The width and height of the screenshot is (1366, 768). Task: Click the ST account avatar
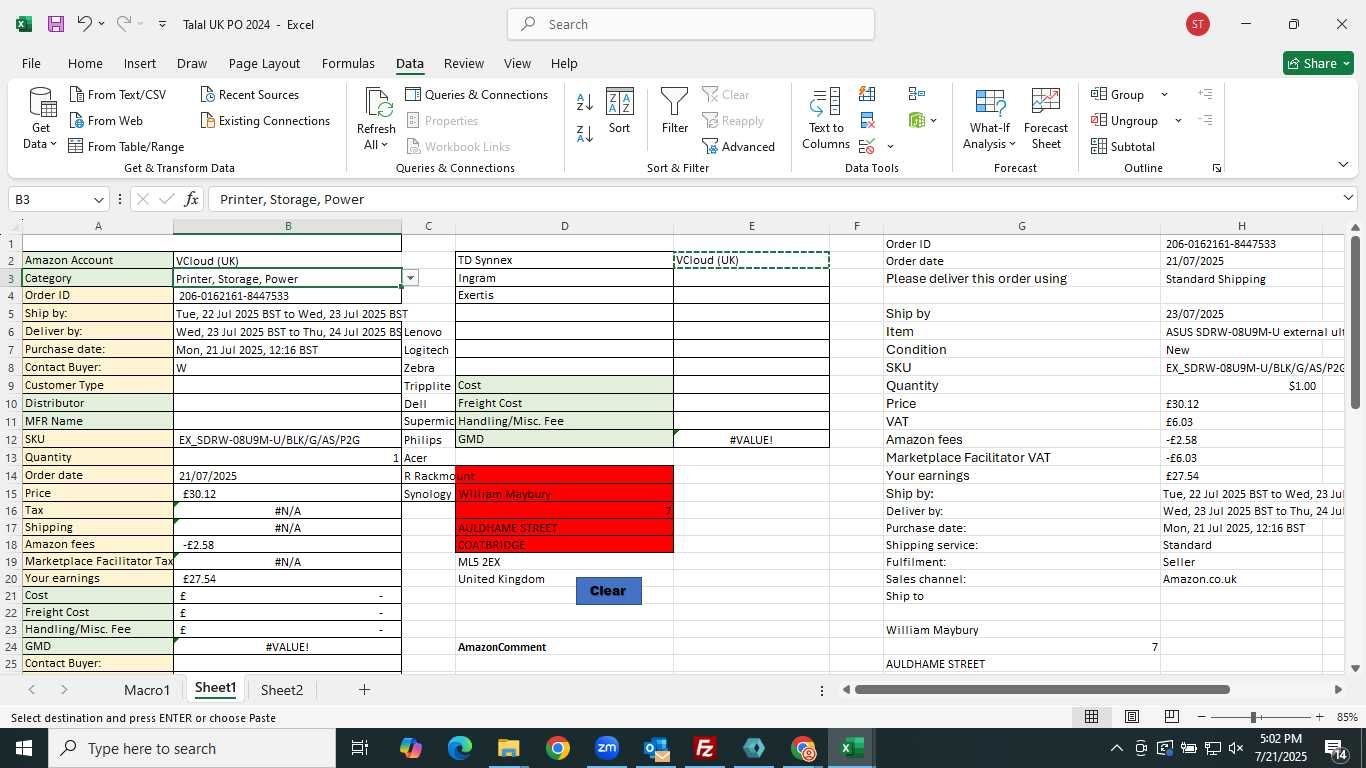coord(1198,24)
